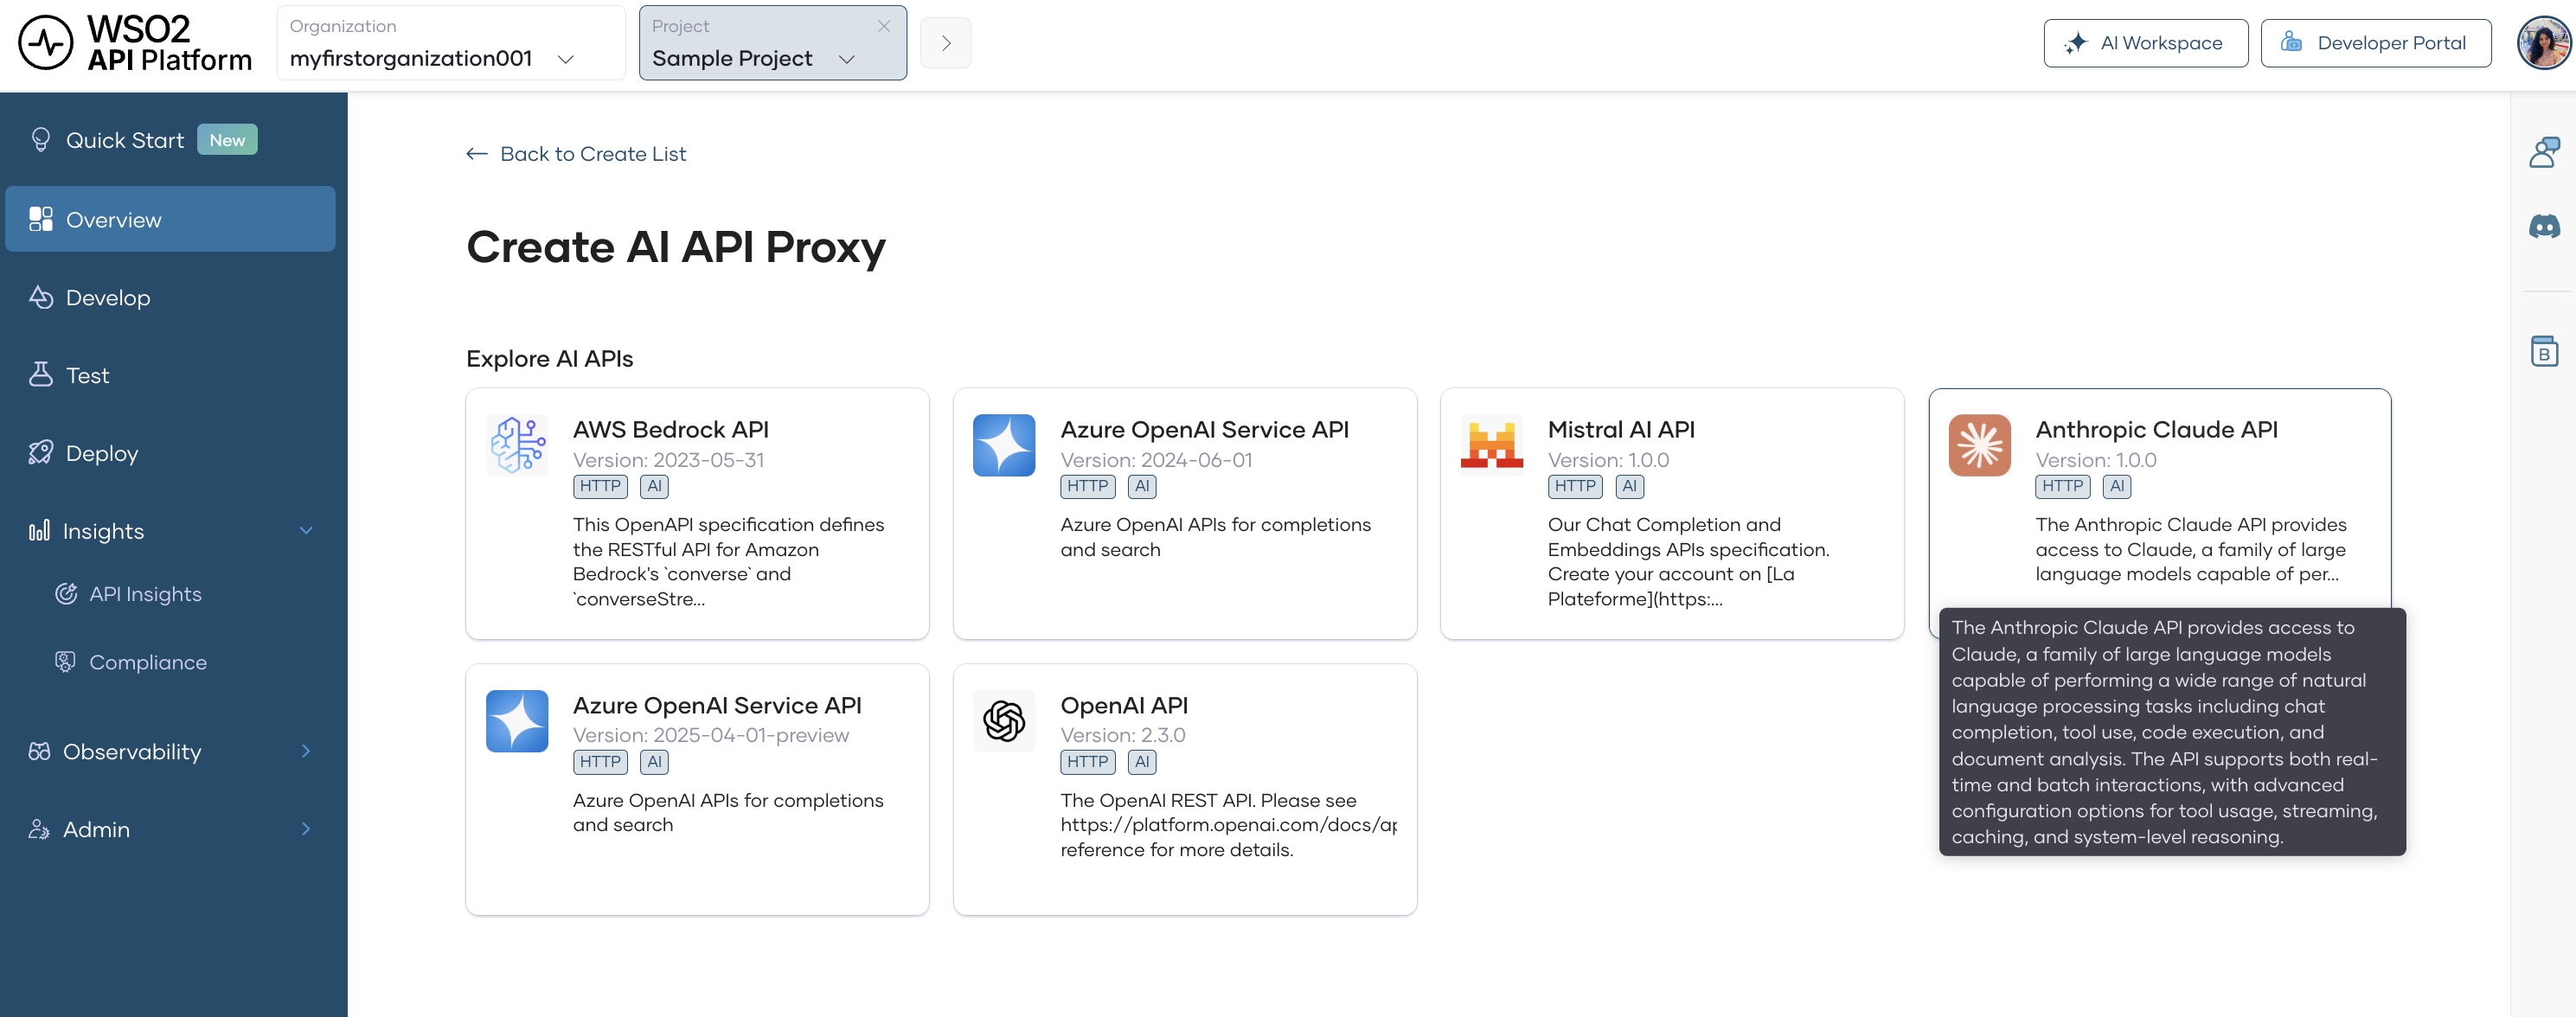Click the Create AI API Proxy heading
The height and width of the screenshot is (1017, 2576).
pyautogui.click(x=676, y=247)
